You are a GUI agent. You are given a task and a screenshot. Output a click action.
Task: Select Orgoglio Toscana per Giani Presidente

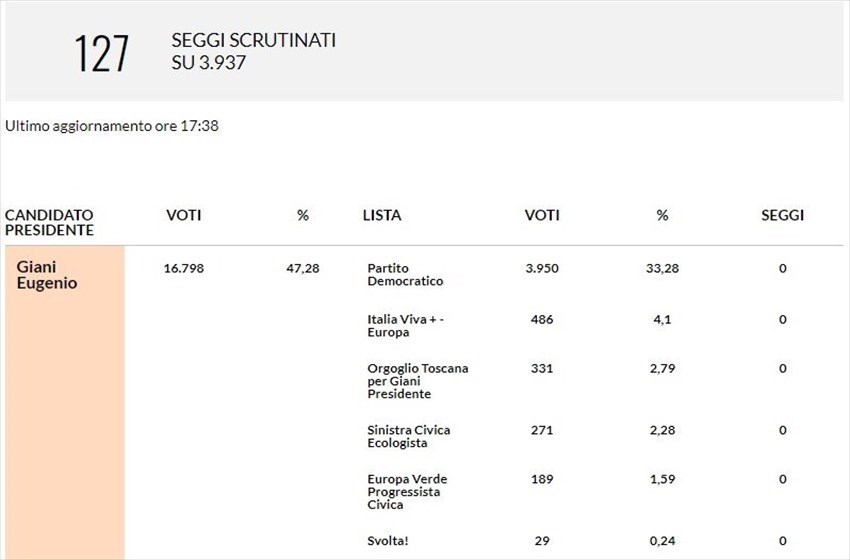coord(417,381)
